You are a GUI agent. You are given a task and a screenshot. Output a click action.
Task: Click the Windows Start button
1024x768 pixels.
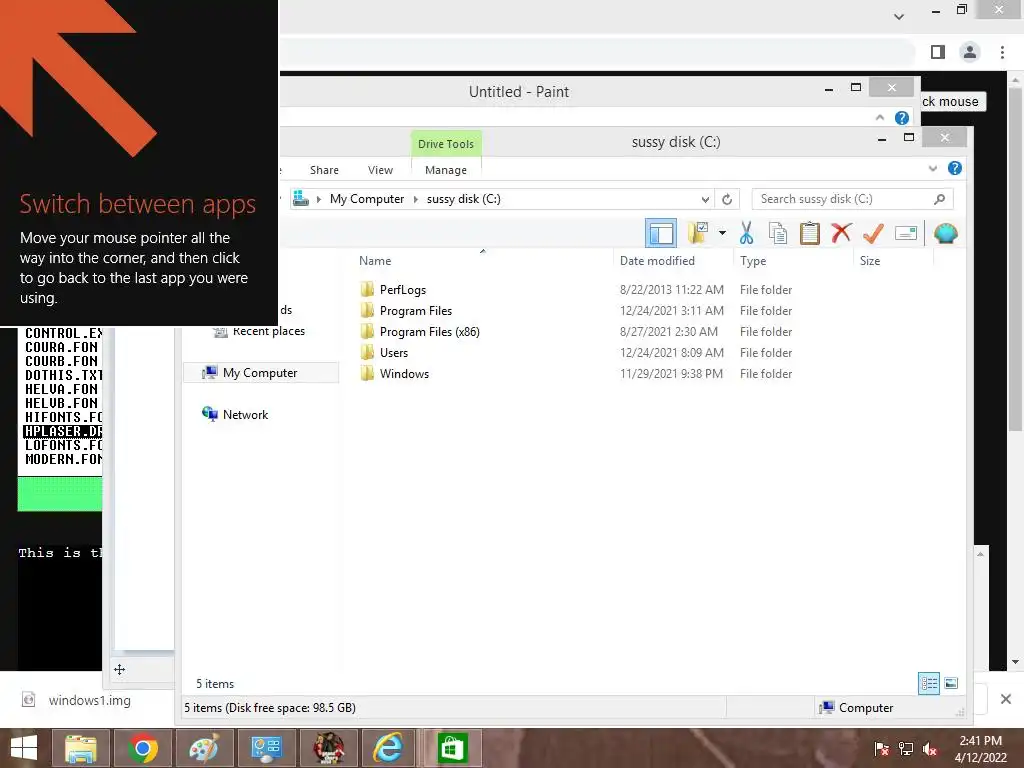pyautogui.click(x=24, y=748)
